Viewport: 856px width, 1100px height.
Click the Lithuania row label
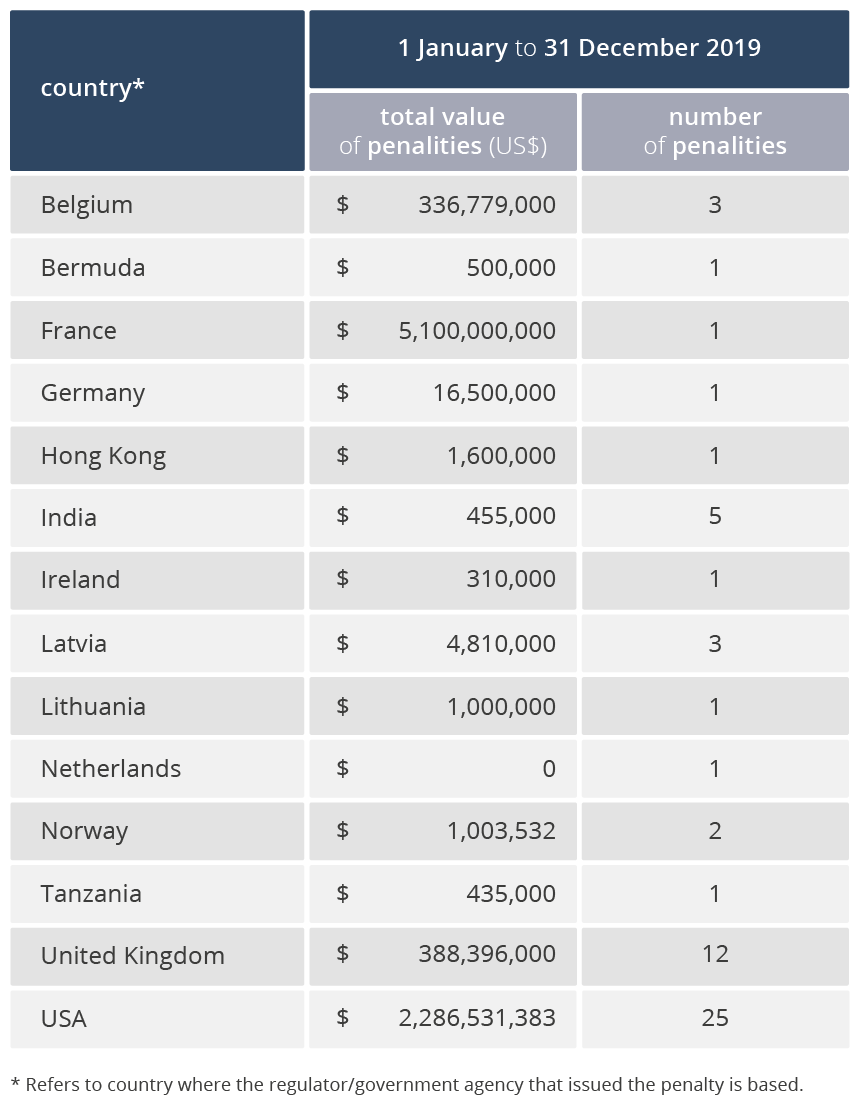point(93,706)
